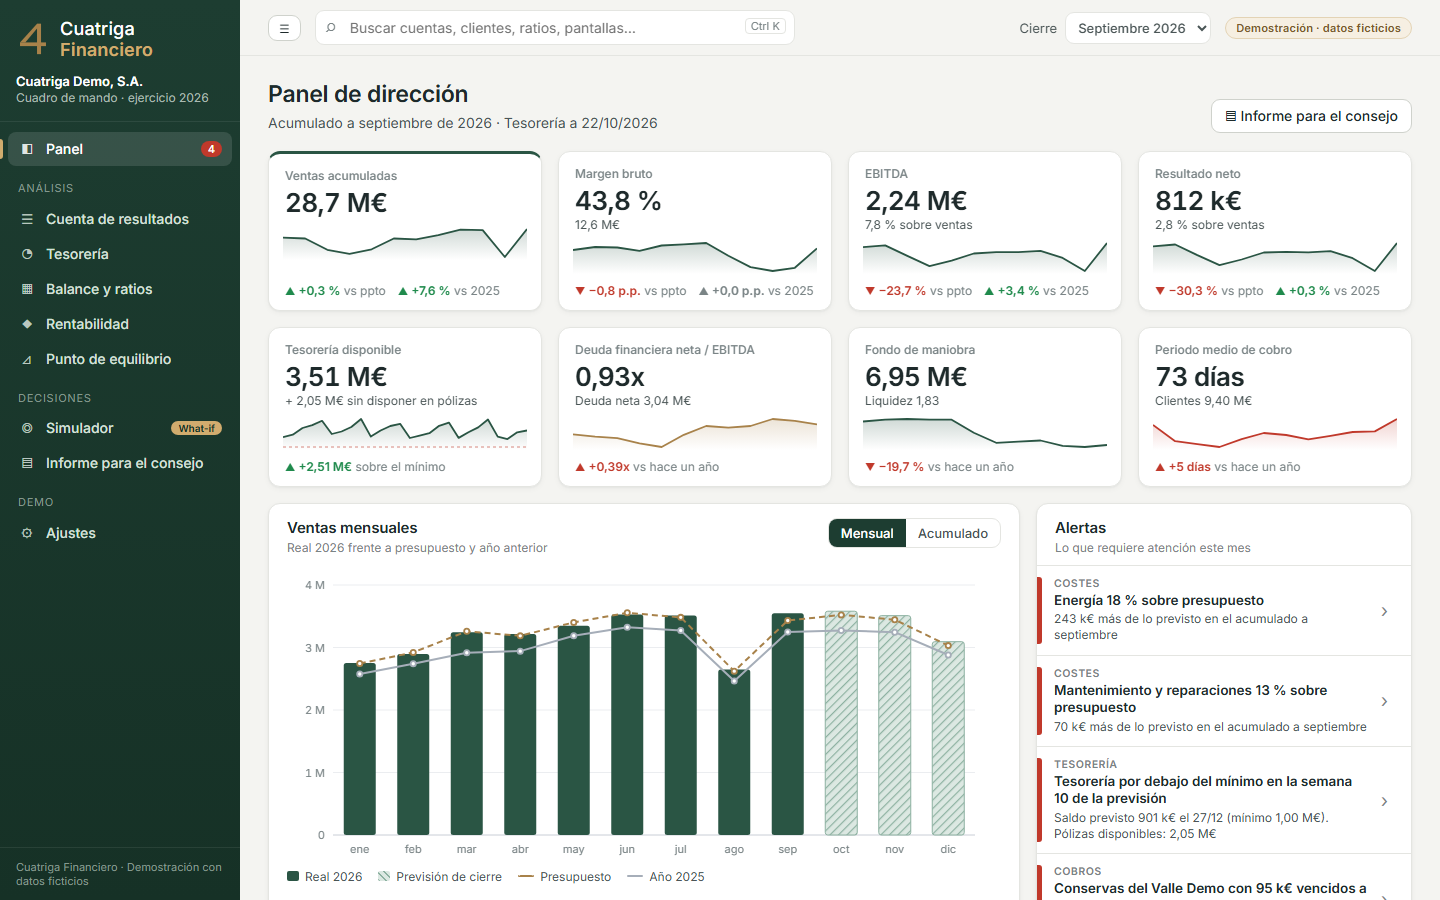This screenshot has width=1440, height=900.
Task: Open the Ajustes menu item
Action: (120, 533)
